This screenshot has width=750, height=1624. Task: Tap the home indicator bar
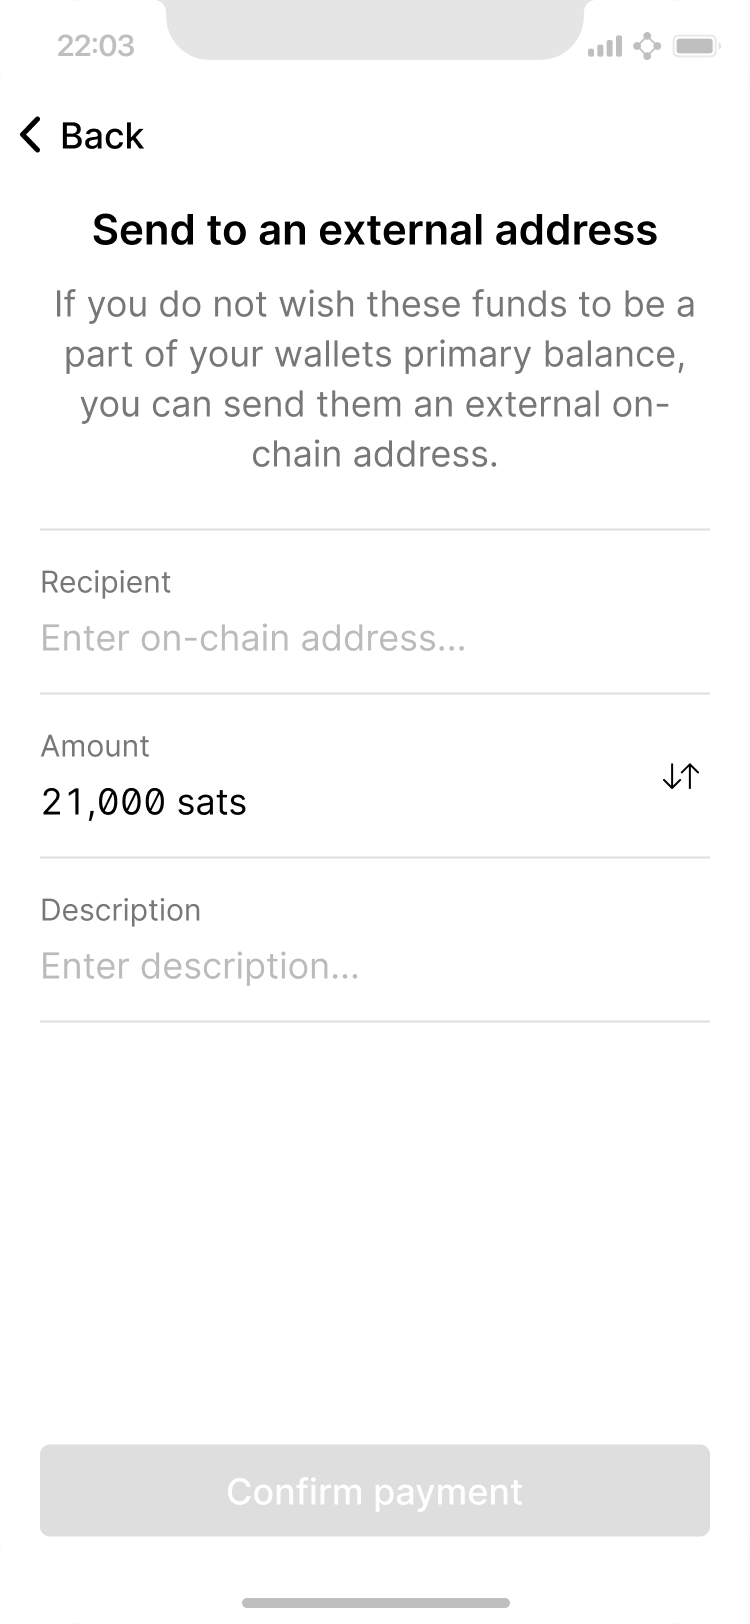point(375,1602)
